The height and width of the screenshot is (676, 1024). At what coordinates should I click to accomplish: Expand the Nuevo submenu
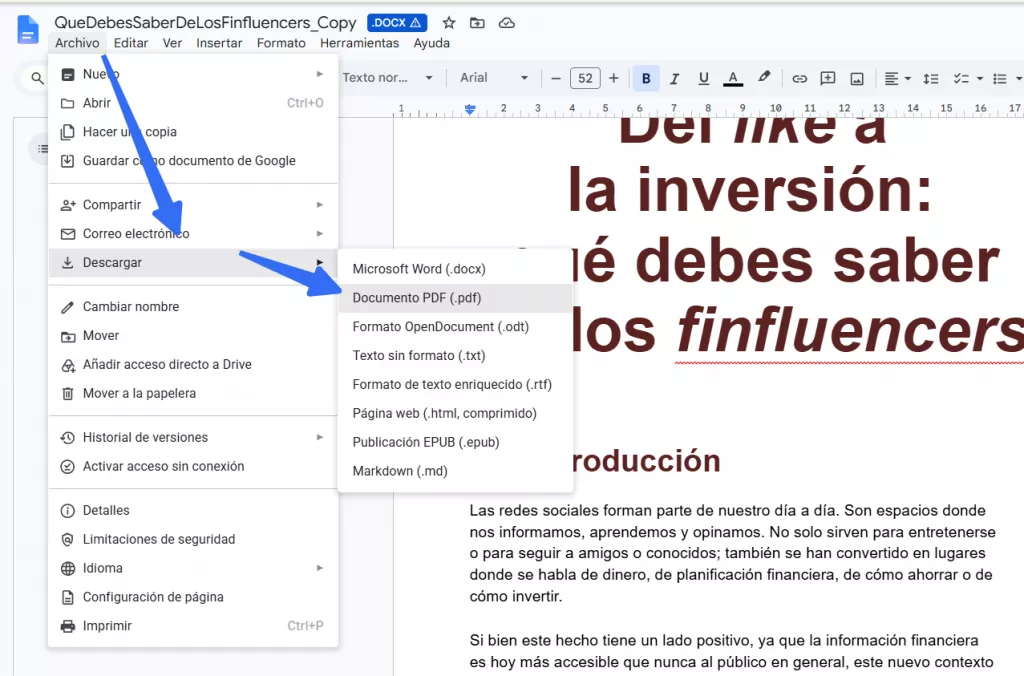coord(193,74)
